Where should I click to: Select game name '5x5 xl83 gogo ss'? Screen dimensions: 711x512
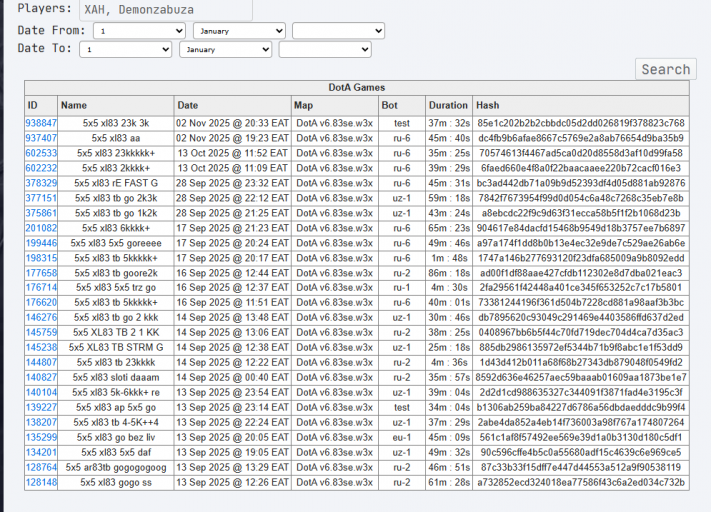pyautogui.click(x=116, y=483)
